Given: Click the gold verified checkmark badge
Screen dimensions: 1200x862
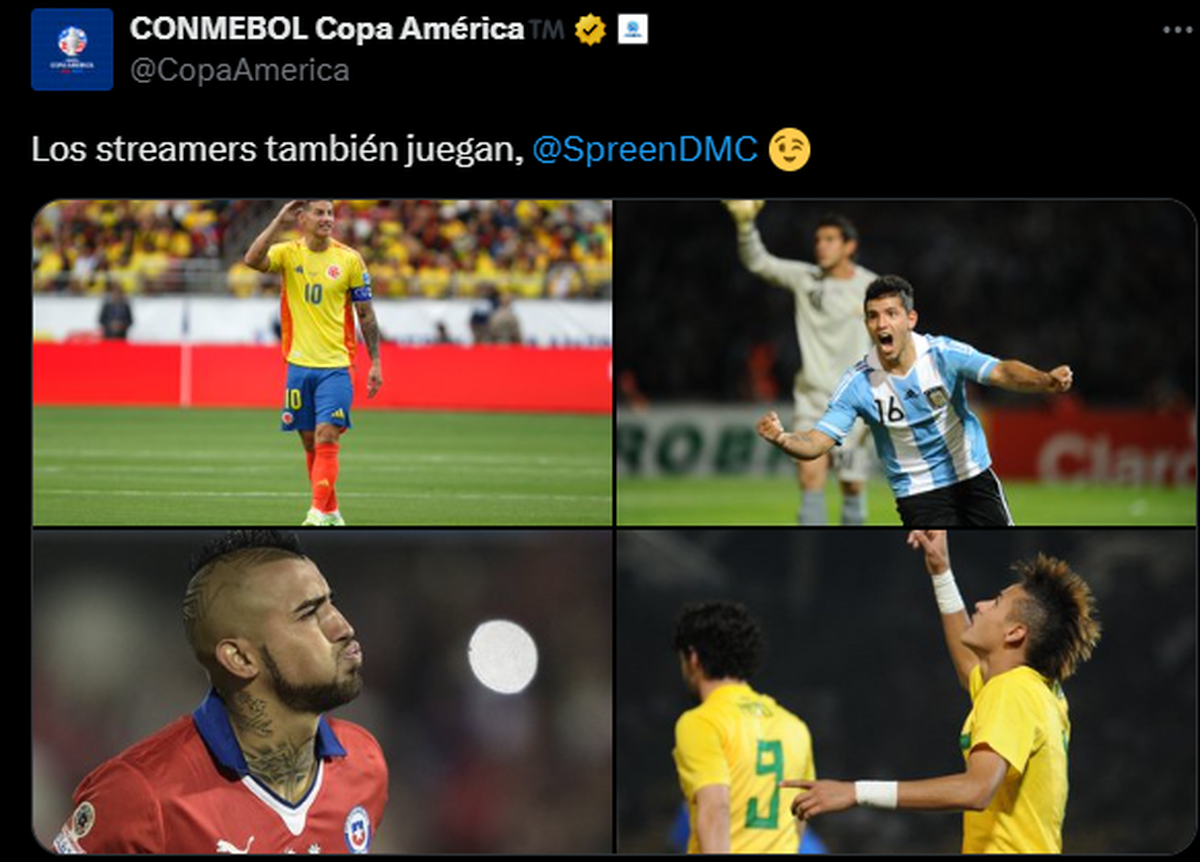Looking at the screenshot, I should click(590, 30).
